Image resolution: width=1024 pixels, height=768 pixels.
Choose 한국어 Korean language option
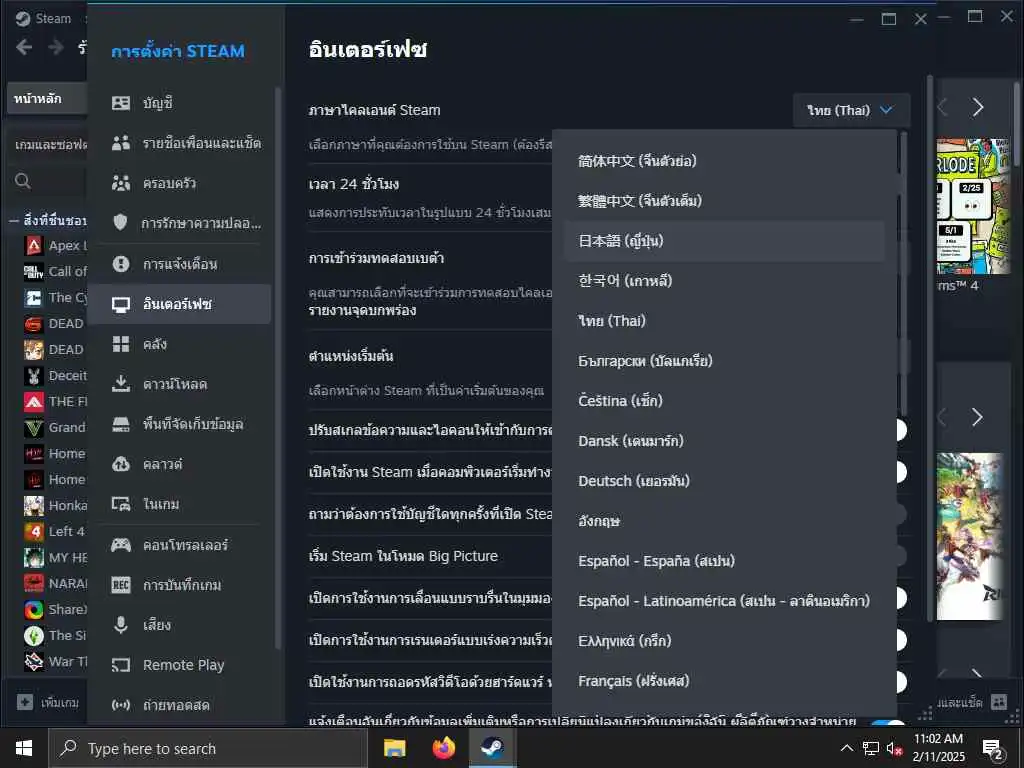[724, 281]
